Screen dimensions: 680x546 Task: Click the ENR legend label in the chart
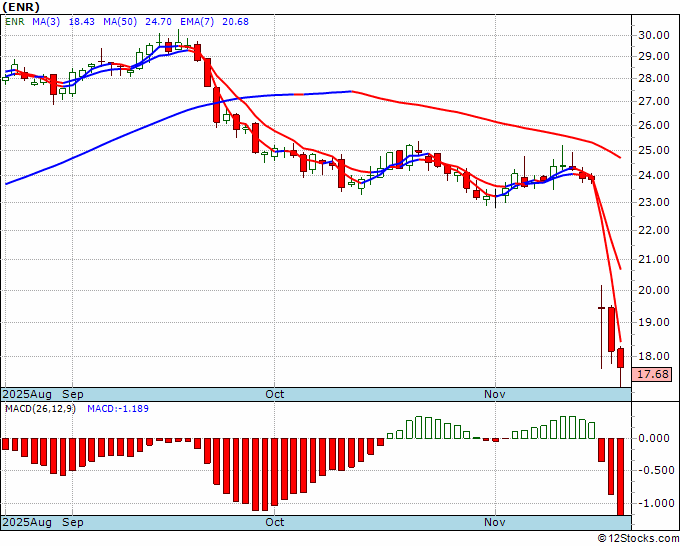pos(15,22)
